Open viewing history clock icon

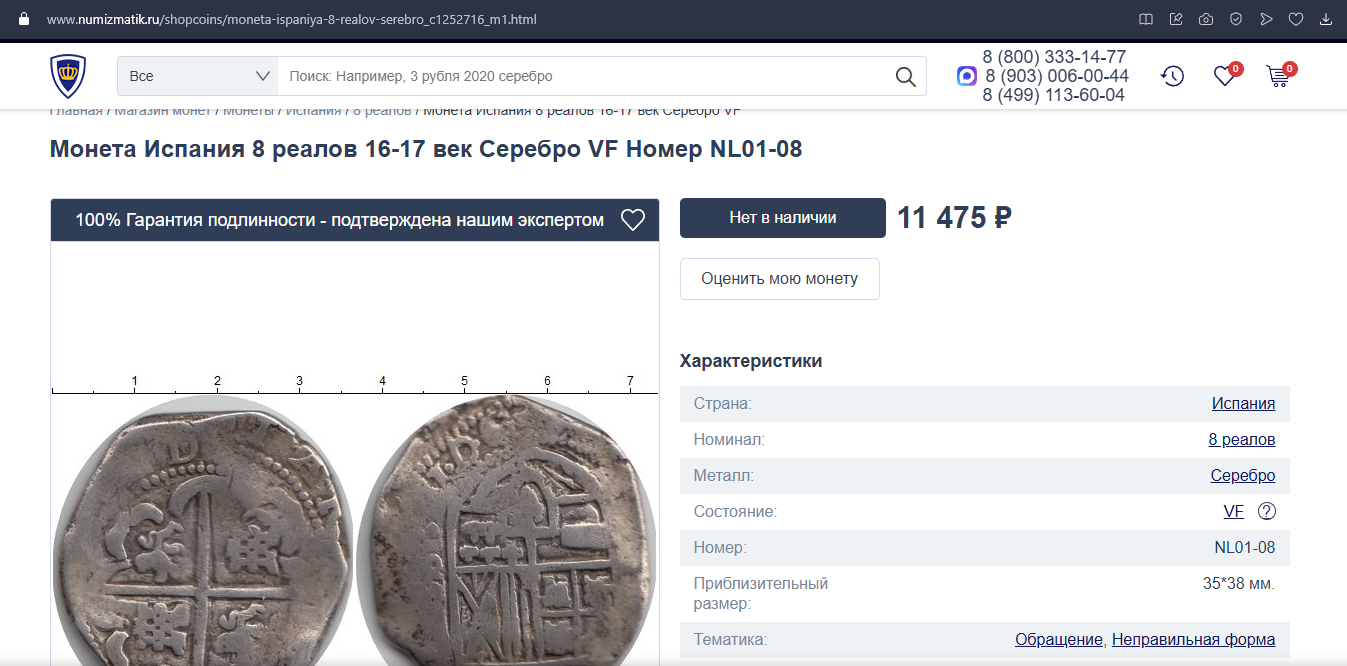1172,76
